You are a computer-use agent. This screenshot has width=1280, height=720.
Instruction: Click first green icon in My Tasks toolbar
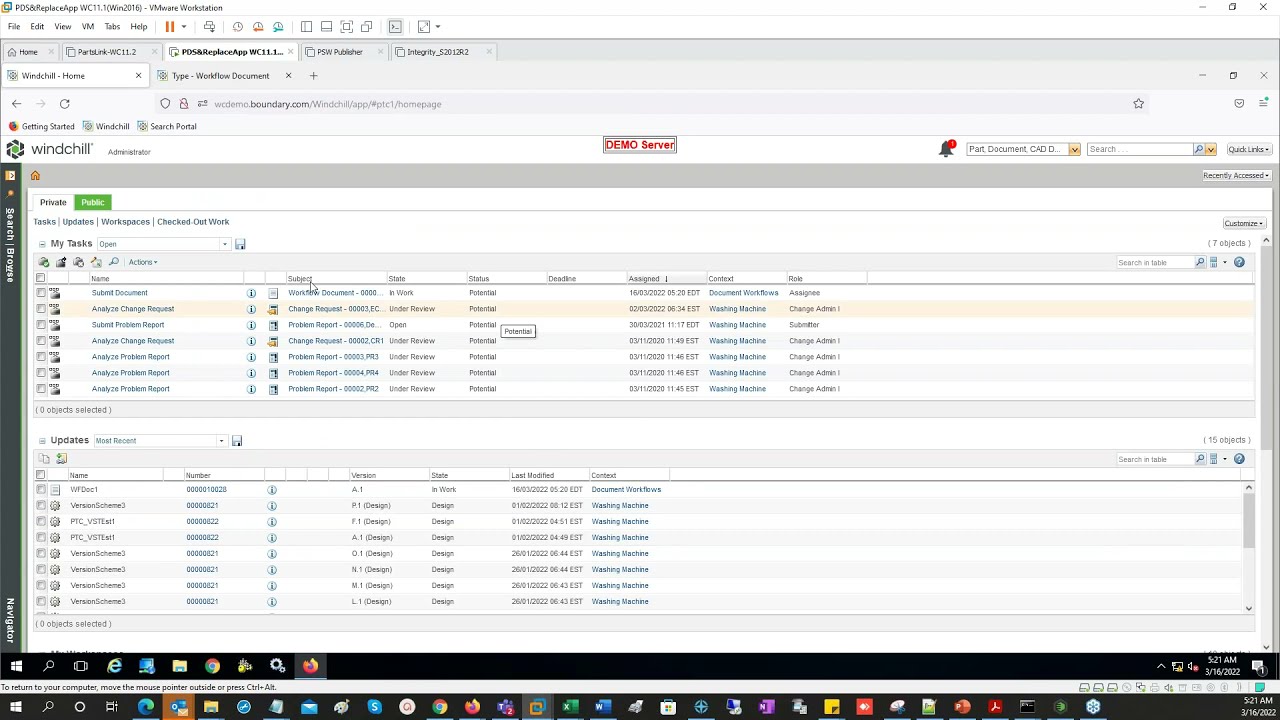coord(44,262)
